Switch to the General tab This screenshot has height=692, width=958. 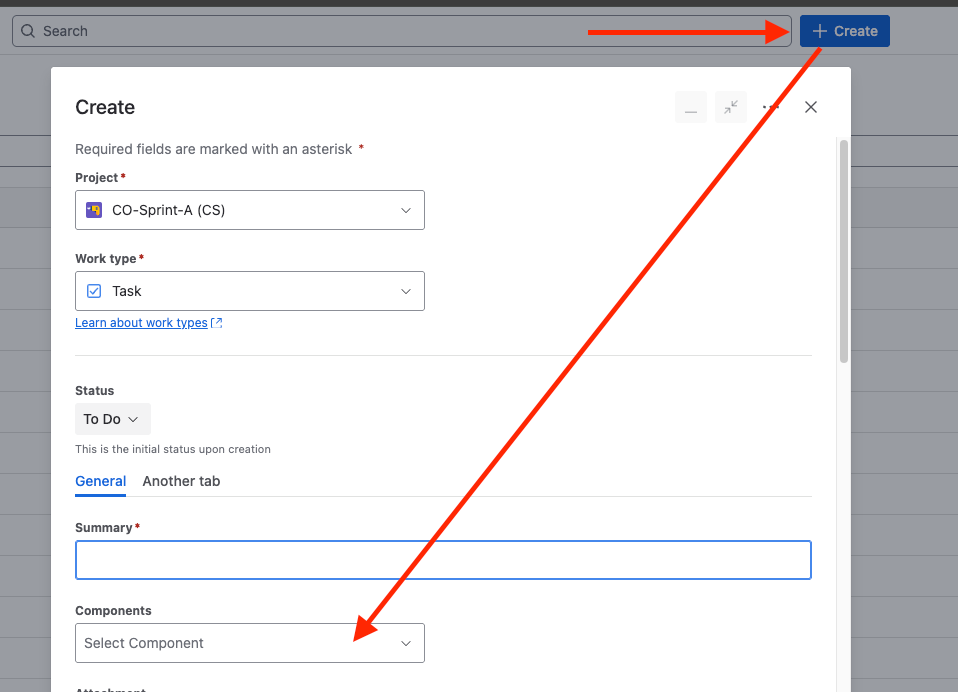point(101,481)
